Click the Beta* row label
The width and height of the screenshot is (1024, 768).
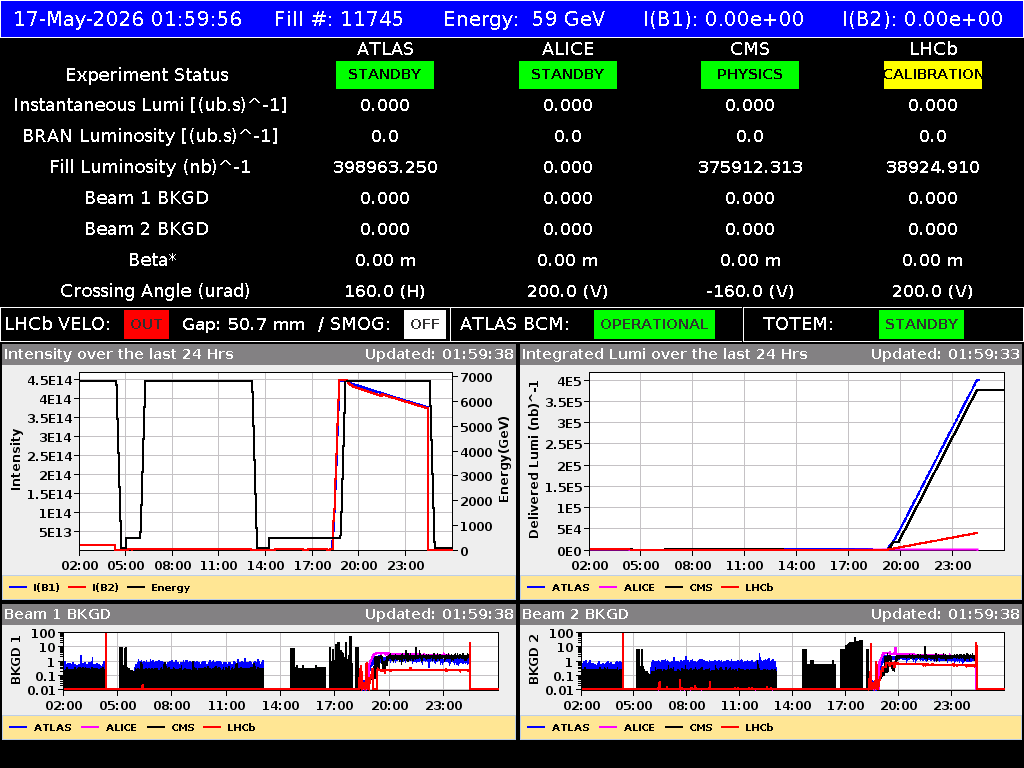coord(153,260)
